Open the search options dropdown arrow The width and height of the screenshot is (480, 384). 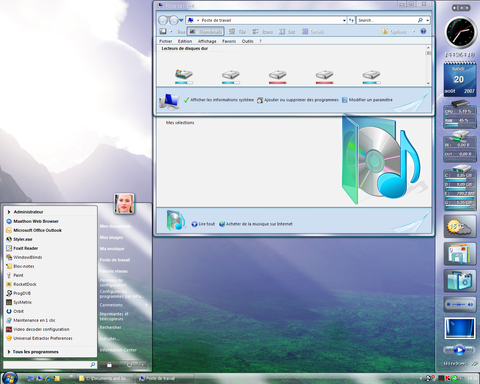(428, 20)
